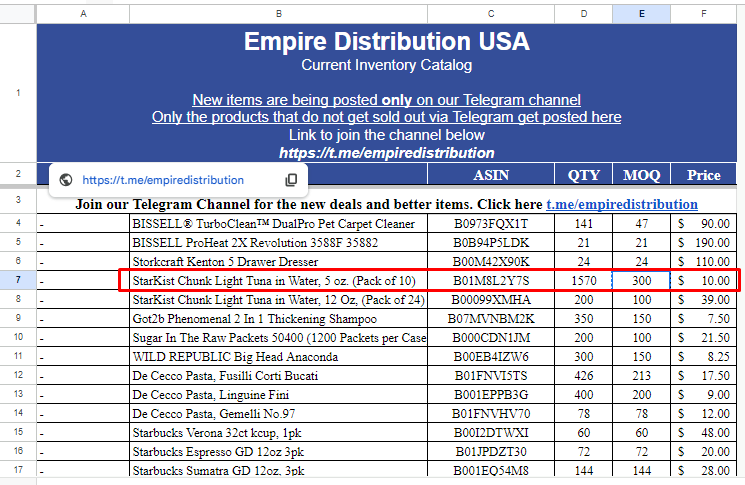Select QTY cell 141
Viewport: 745px width, 485px height.
(x=583, y=223)
